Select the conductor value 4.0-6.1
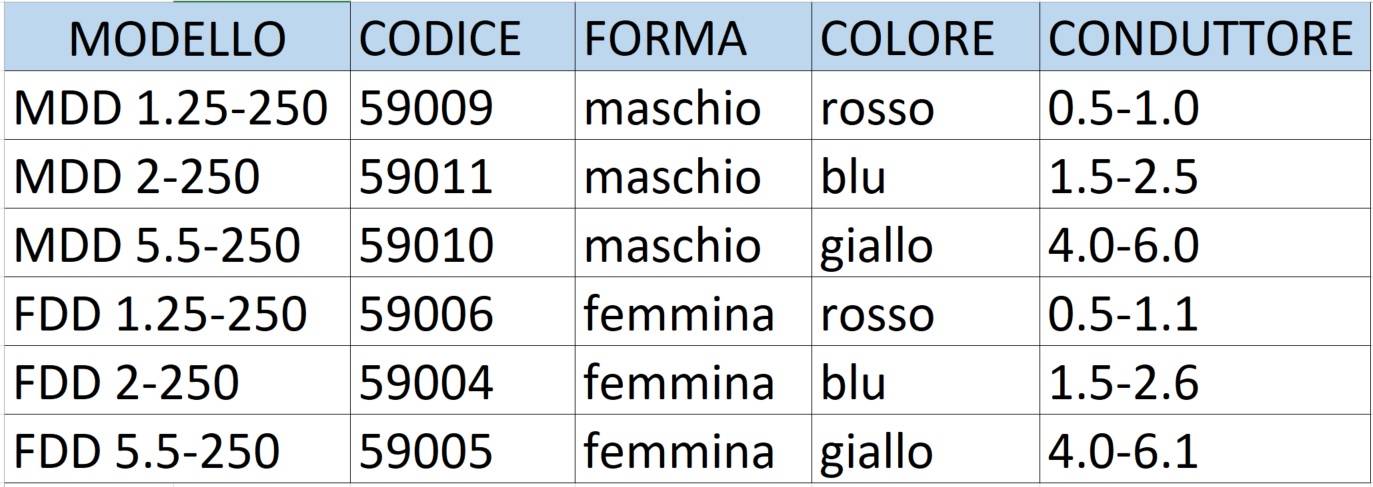 1205,451
